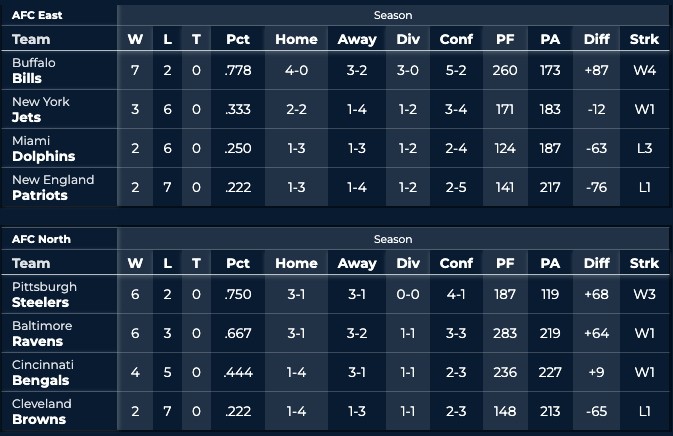Open the Pittsburgh Steelers team link
This screenshot has height=436, width=673.
pyautogui.click(x=44, y=294)
